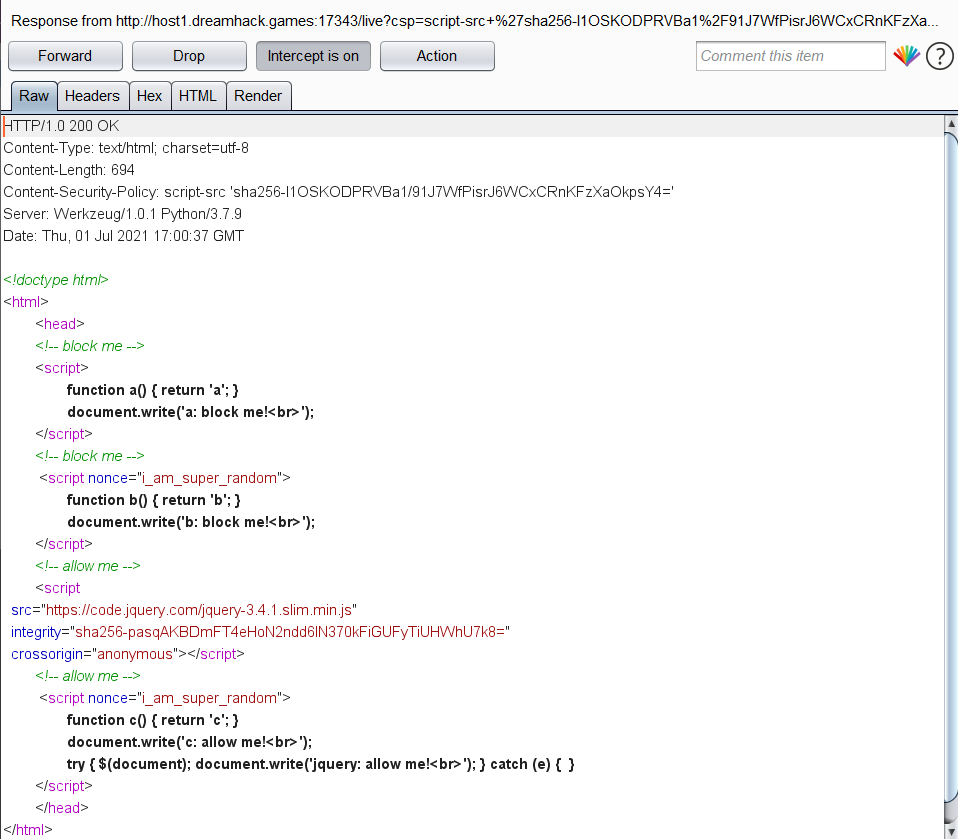Click the document.write 'a: block me!' line
This screenshot has height=839, width=958.
click(191, 412)
